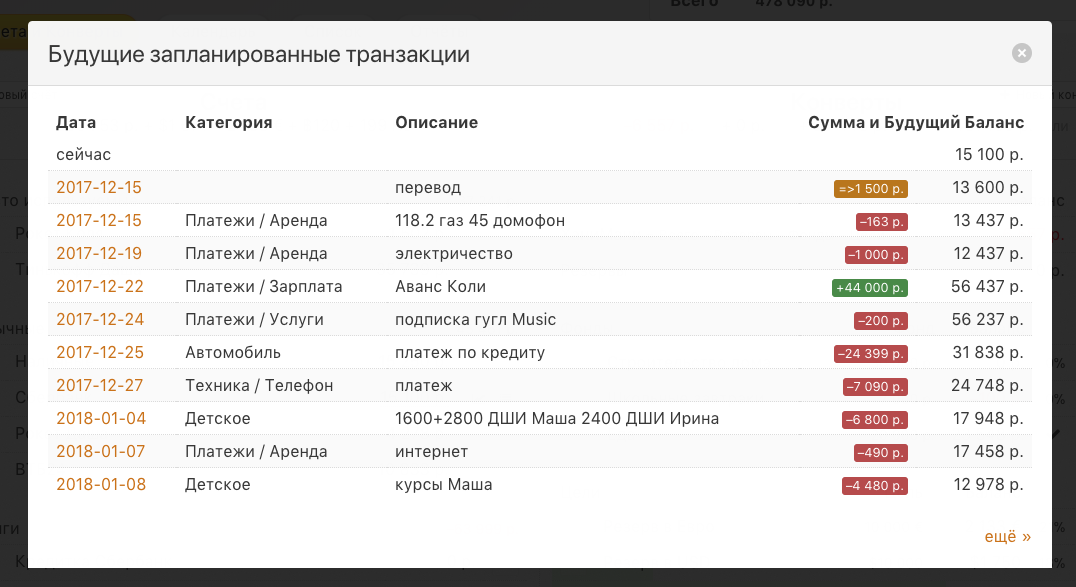Screen dimensions: 1076x587
Task: Select the 2017-12-25 car loan payment date
Action: click(99, 352)
